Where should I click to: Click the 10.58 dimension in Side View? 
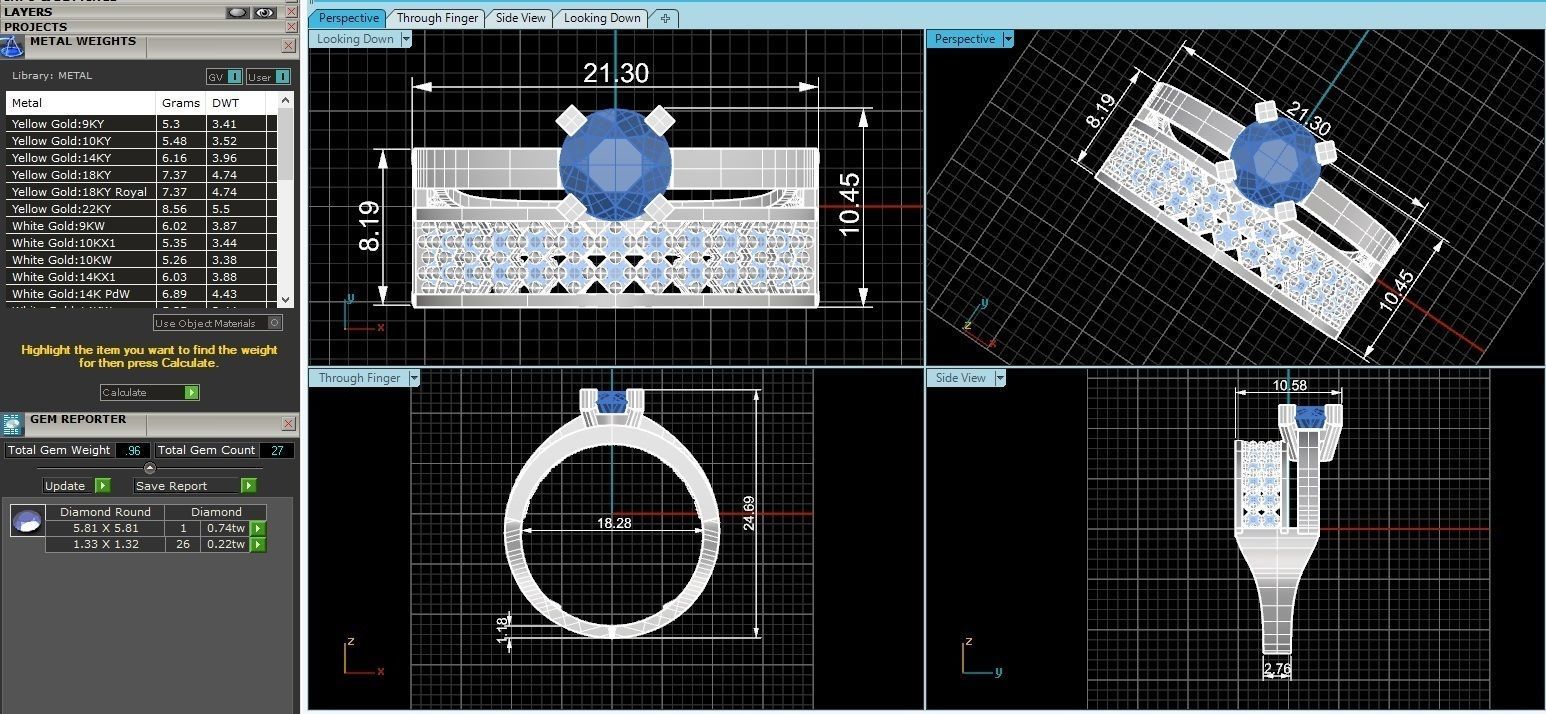point(1290,386)
